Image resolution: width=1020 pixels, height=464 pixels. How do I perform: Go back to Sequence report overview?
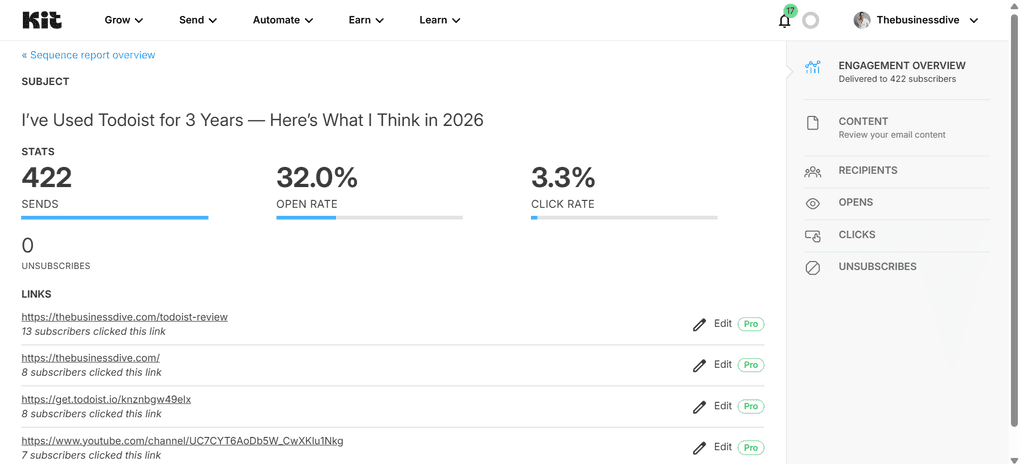pos(88,55)
